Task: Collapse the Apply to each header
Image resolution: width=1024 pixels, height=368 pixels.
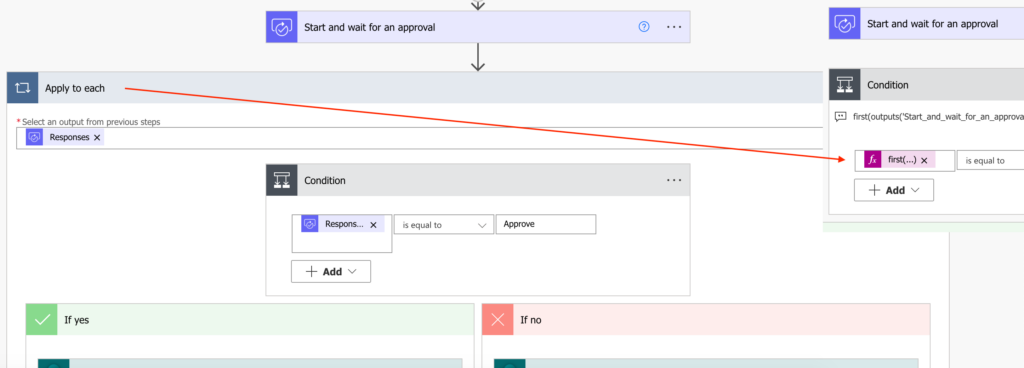Action: (x=415, y=87)
